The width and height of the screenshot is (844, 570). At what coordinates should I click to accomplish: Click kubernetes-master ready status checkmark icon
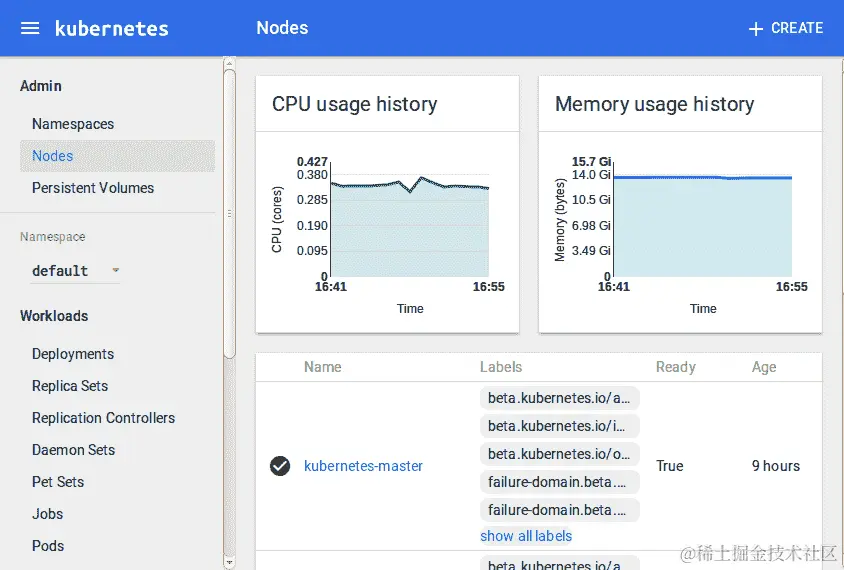(x=280, y=466)
